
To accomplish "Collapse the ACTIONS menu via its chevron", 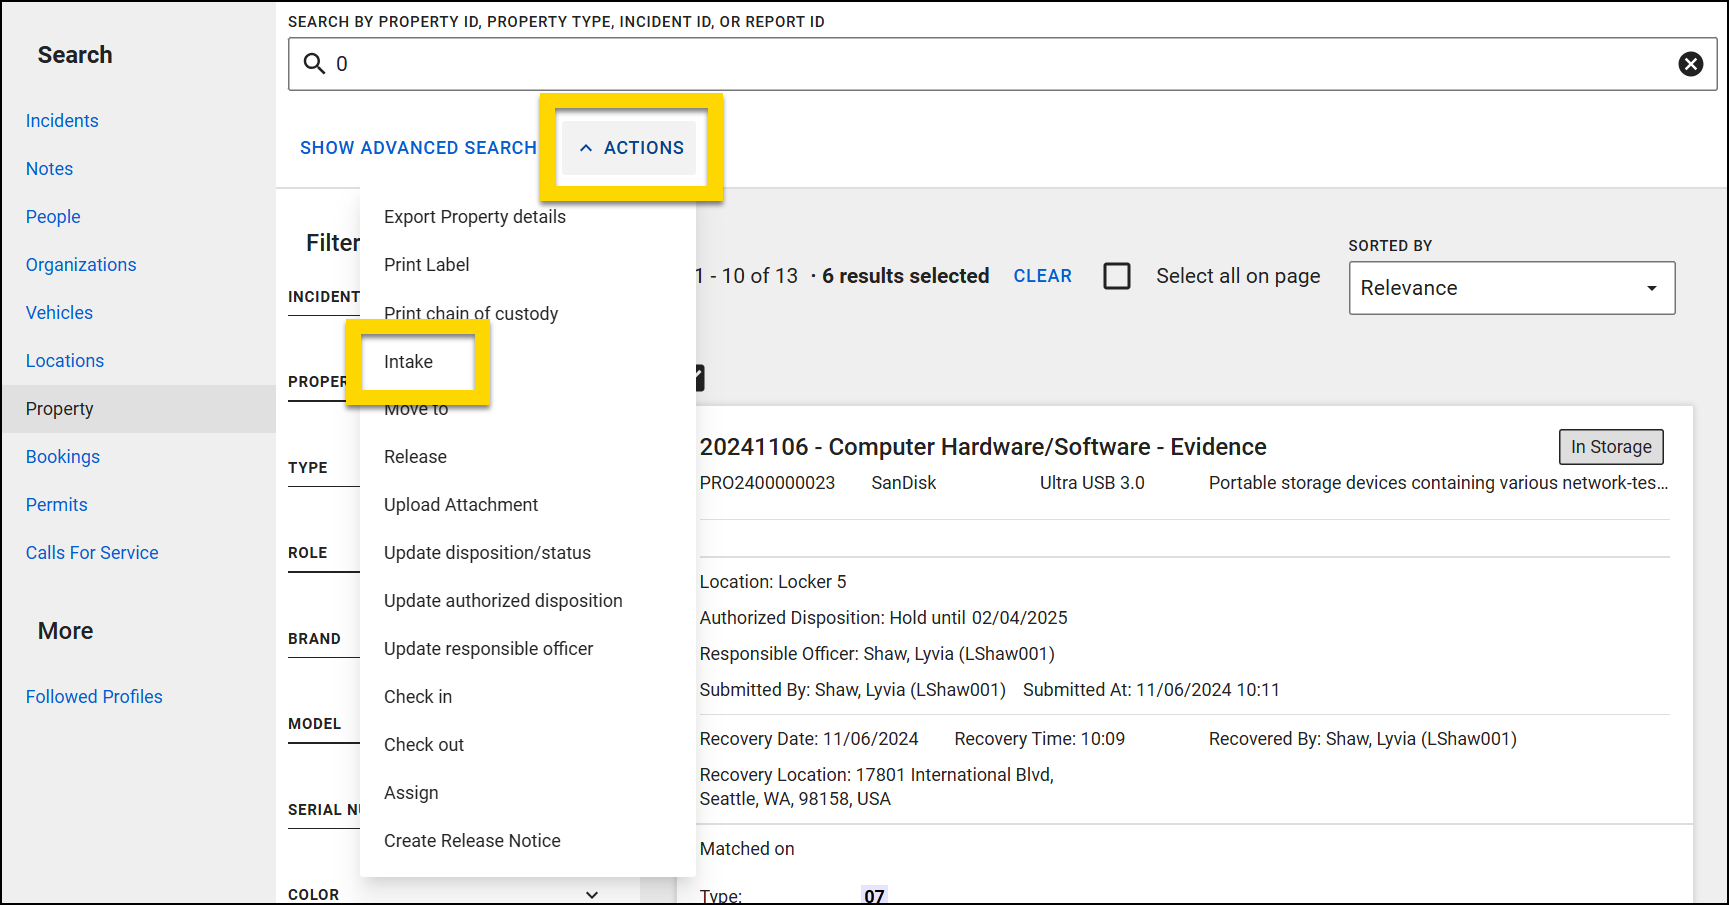I will (x=587, y=147).
